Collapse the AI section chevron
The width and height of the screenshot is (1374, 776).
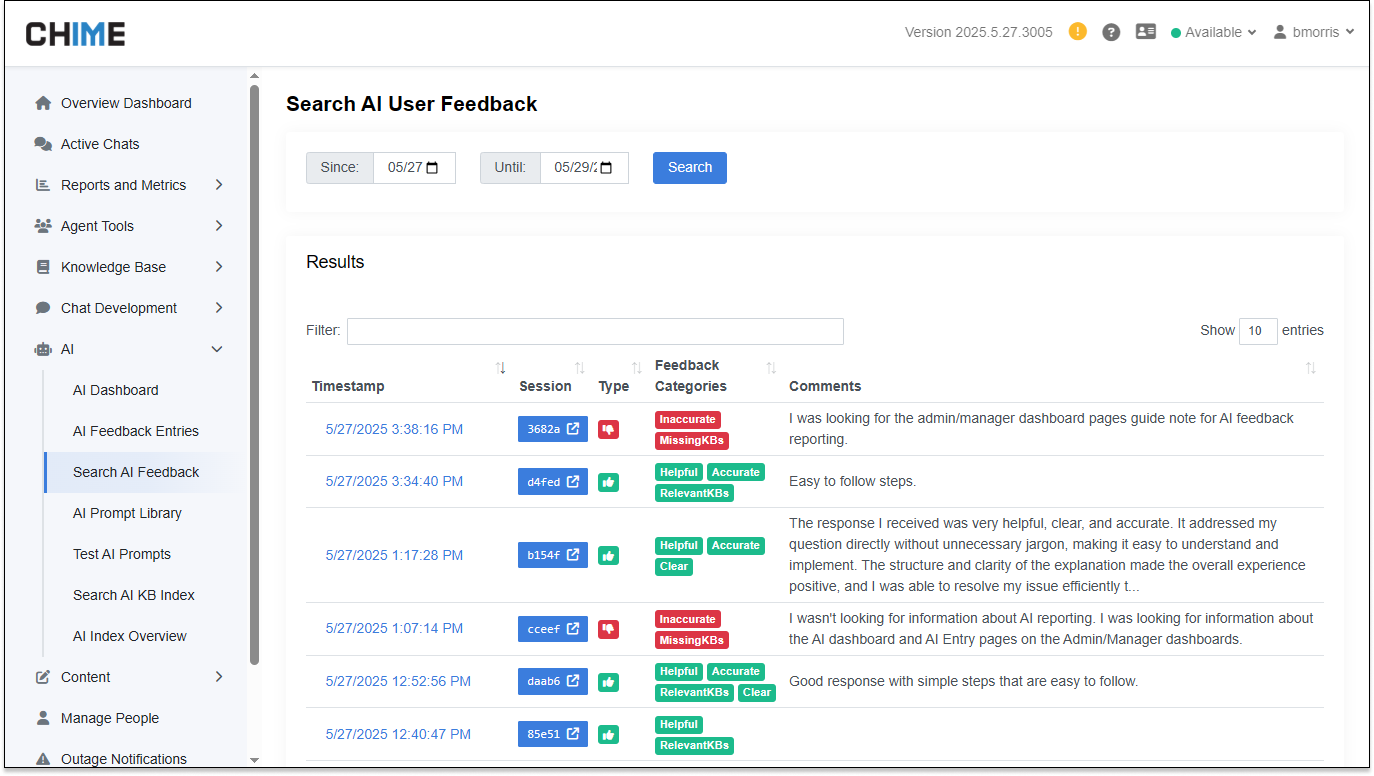(217, 349)
